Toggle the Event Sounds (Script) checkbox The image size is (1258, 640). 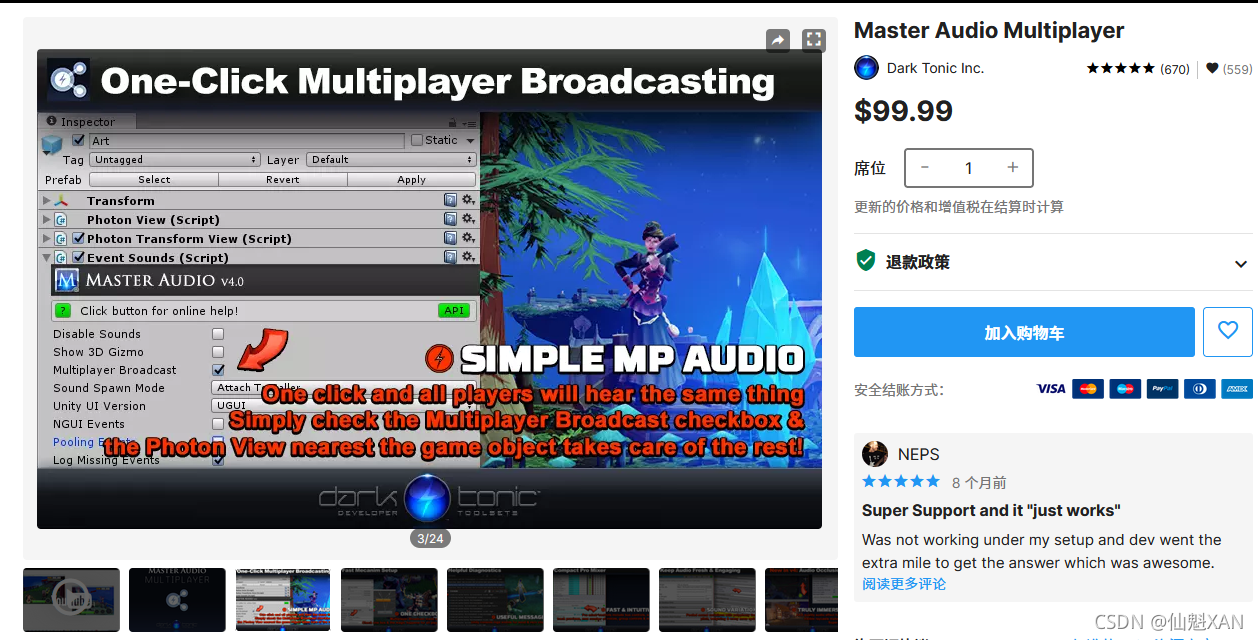(x=79, y=257)
